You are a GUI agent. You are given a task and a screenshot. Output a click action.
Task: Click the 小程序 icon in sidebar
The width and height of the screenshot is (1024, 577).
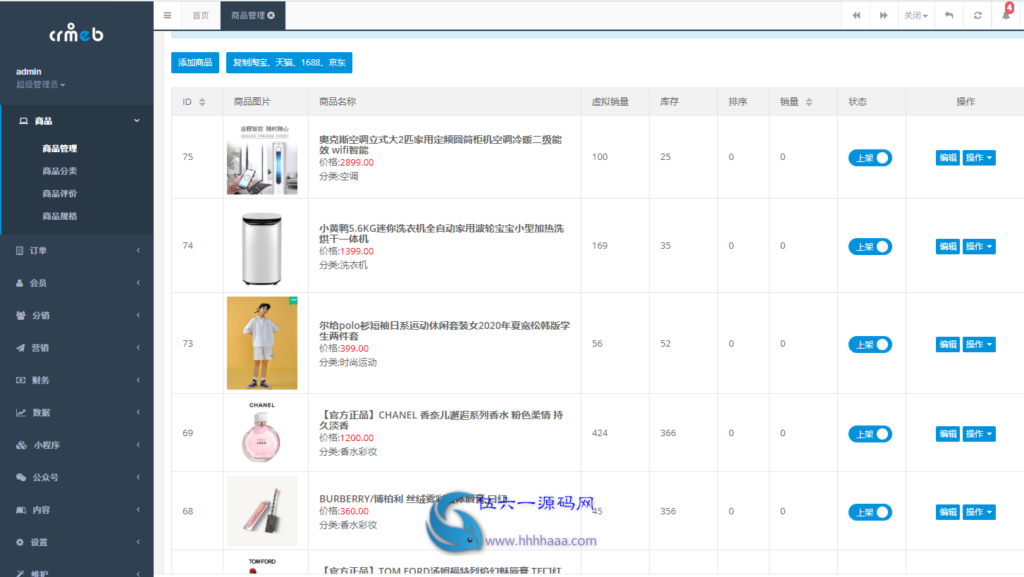(22, 445)
